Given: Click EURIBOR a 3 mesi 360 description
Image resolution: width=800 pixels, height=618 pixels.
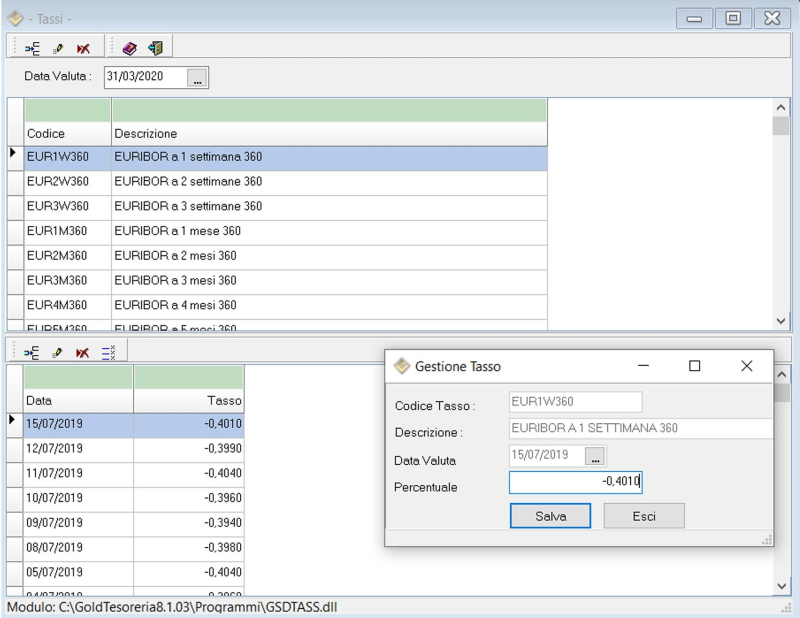Looking at the screenshot, I should coord(175,281).
